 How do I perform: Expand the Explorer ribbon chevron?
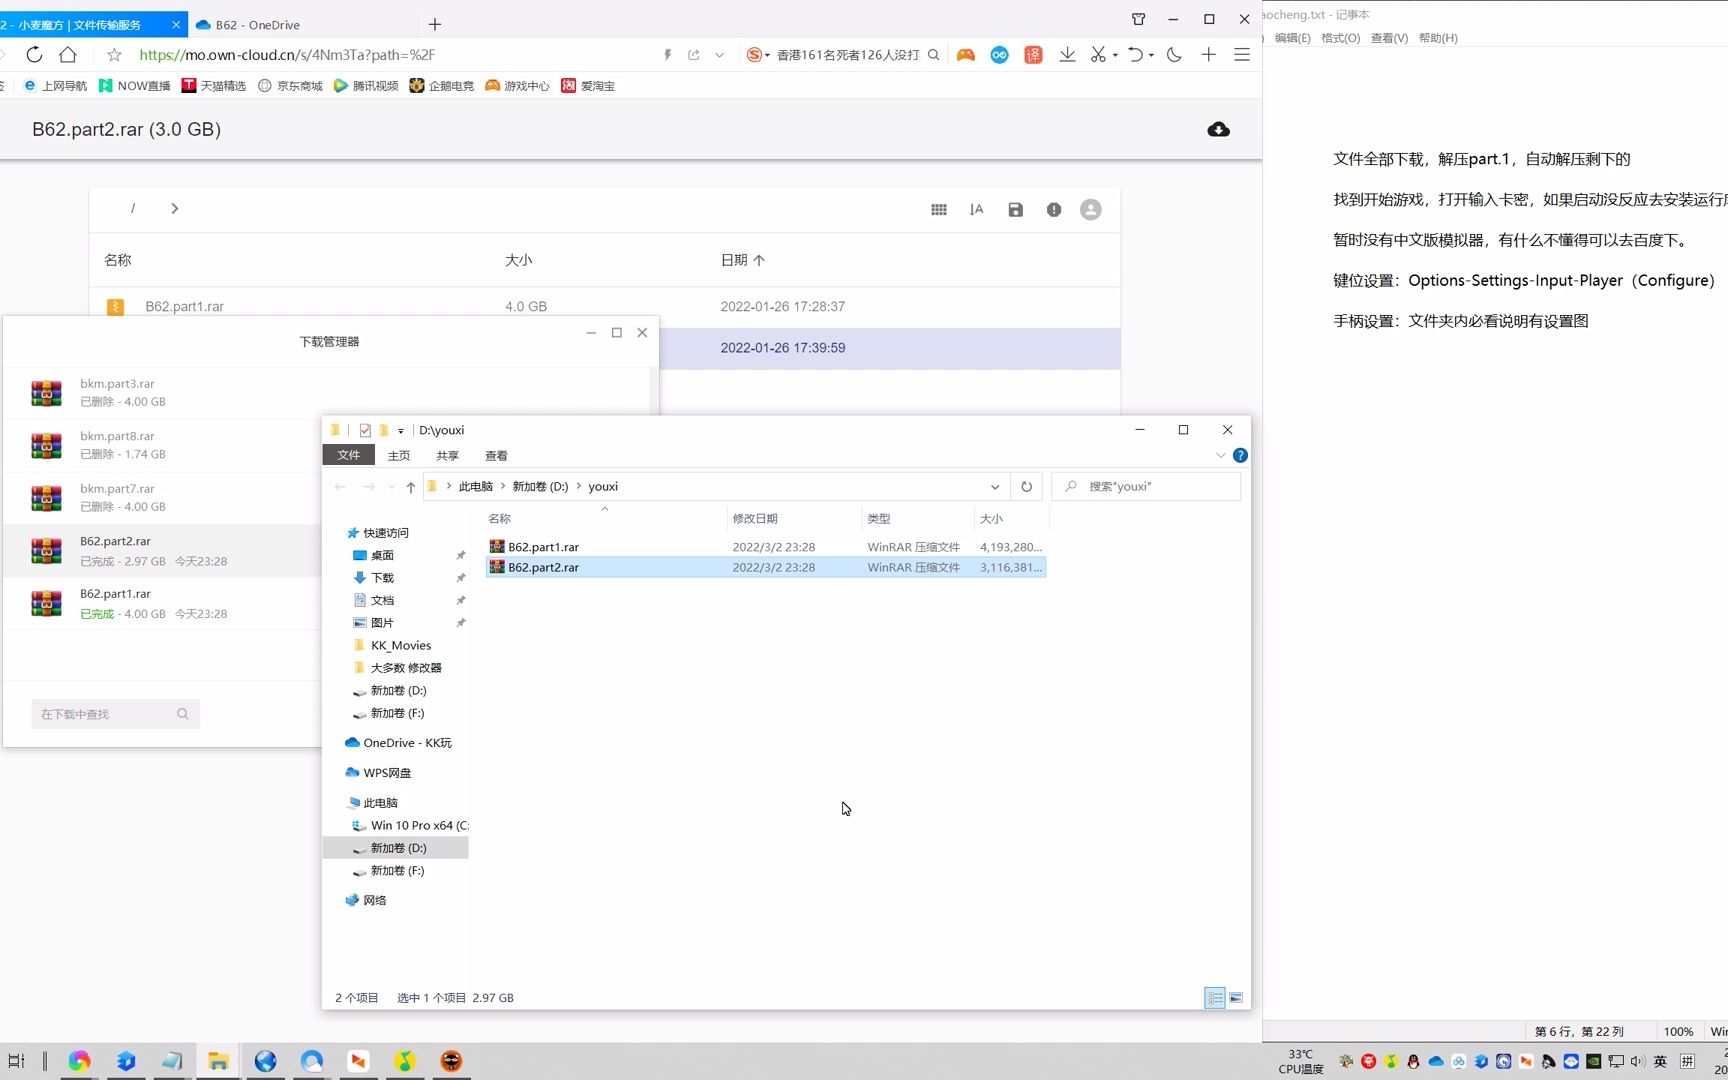(x=1220, y=455)
